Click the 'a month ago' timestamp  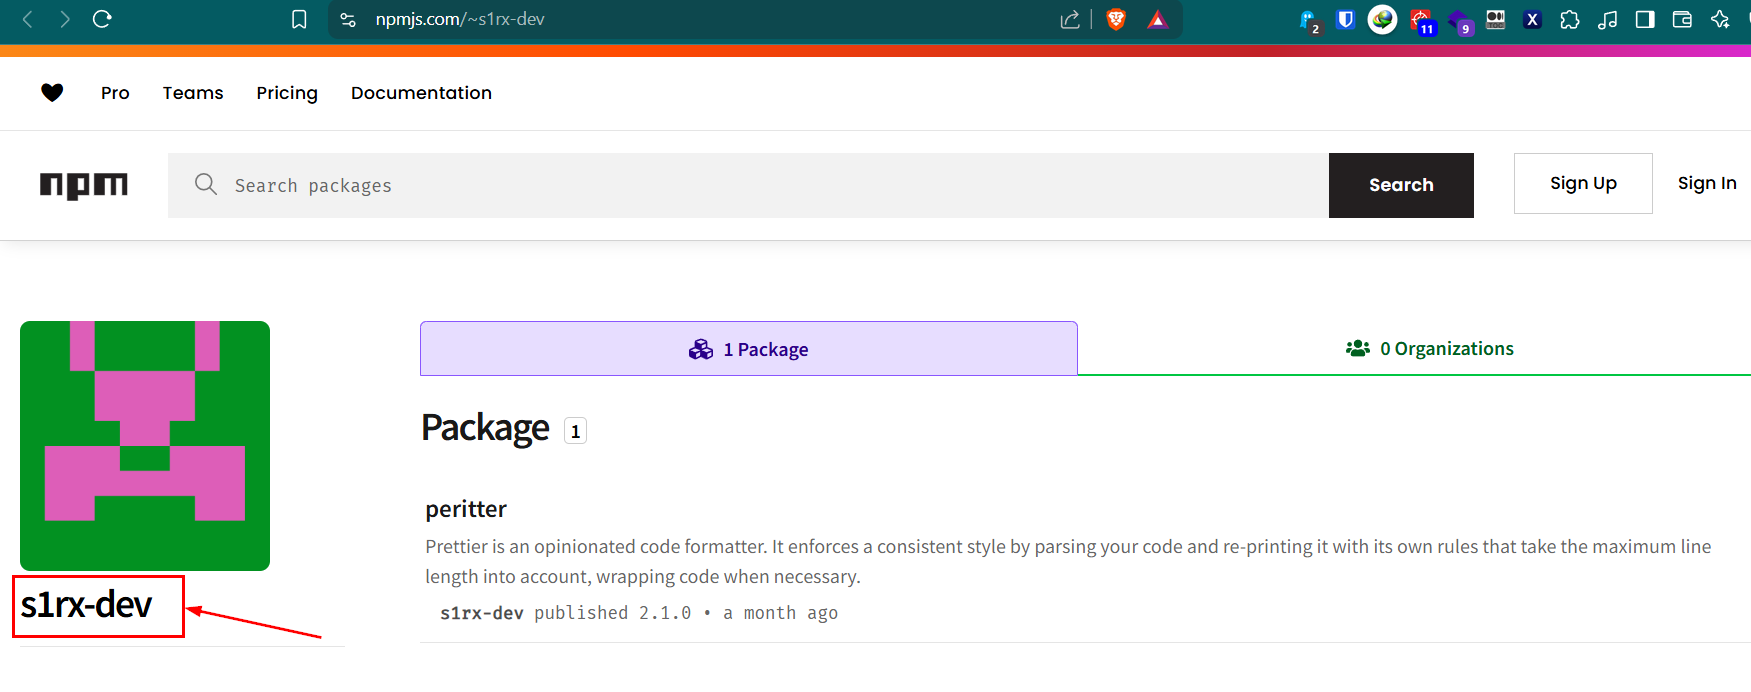coord(780,613)
